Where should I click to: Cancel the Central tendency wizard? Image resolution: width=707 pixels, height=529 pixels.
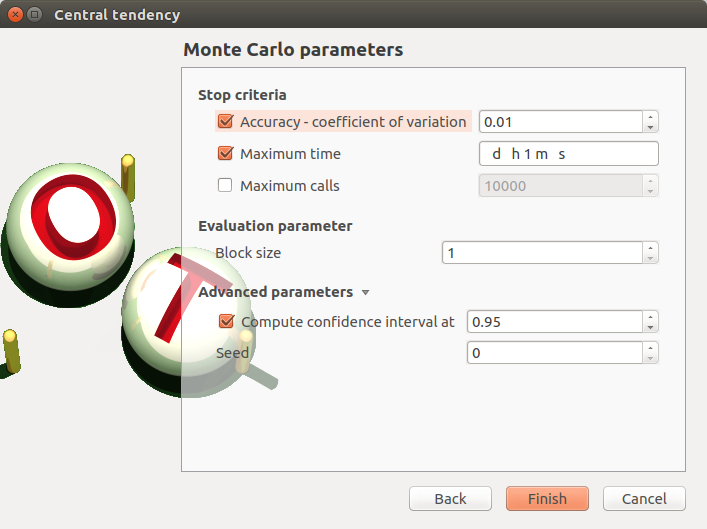click(x=643, y=499)
